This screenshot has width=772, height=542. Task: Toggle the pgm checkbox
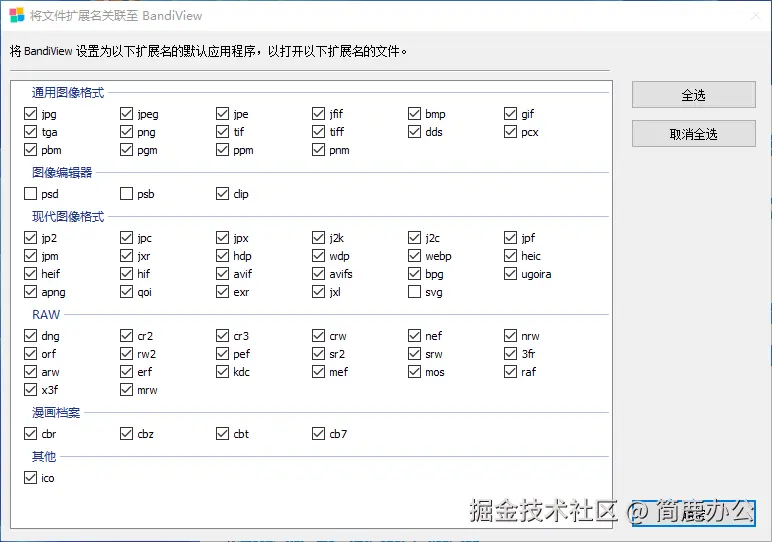coord(127,150)
